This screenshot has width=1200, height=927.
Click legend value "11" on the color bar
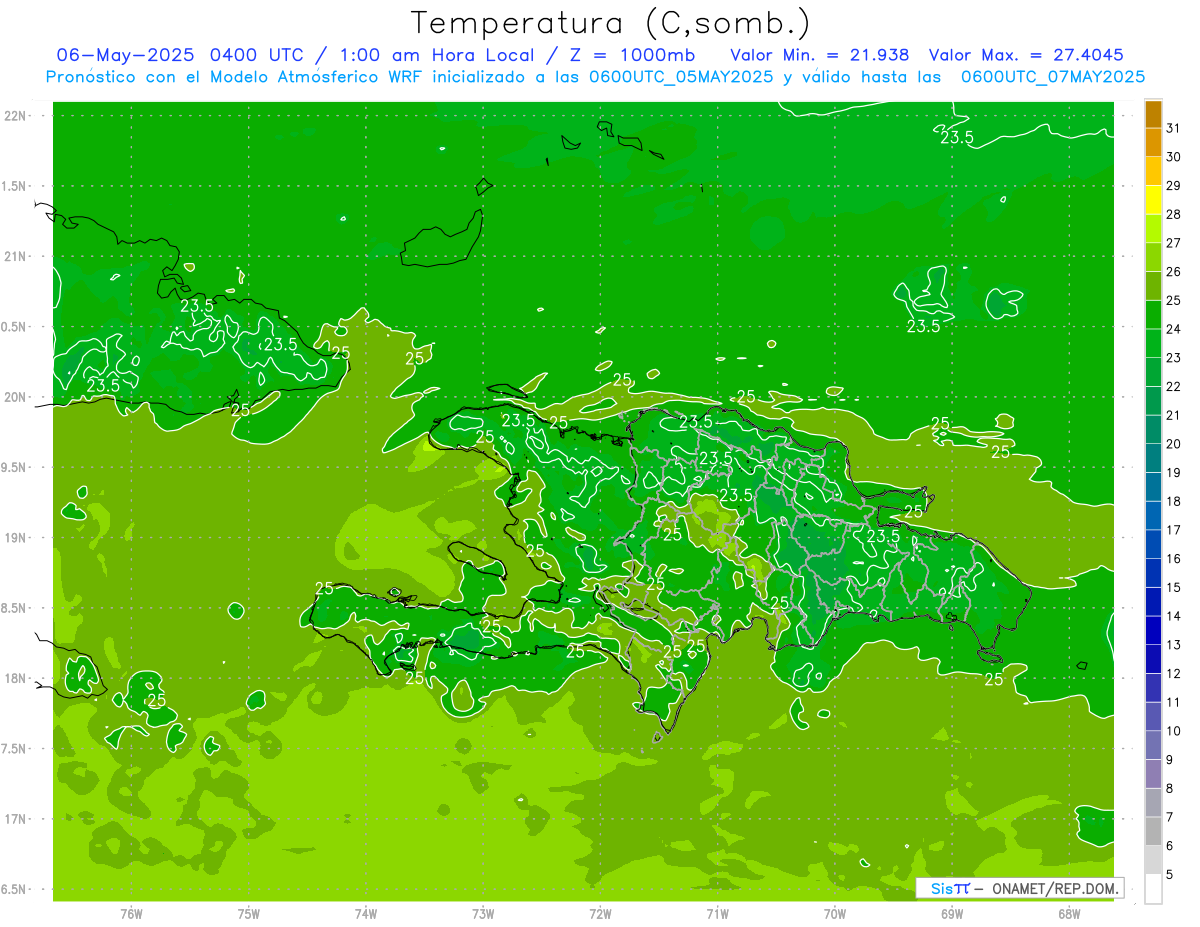1174,702
